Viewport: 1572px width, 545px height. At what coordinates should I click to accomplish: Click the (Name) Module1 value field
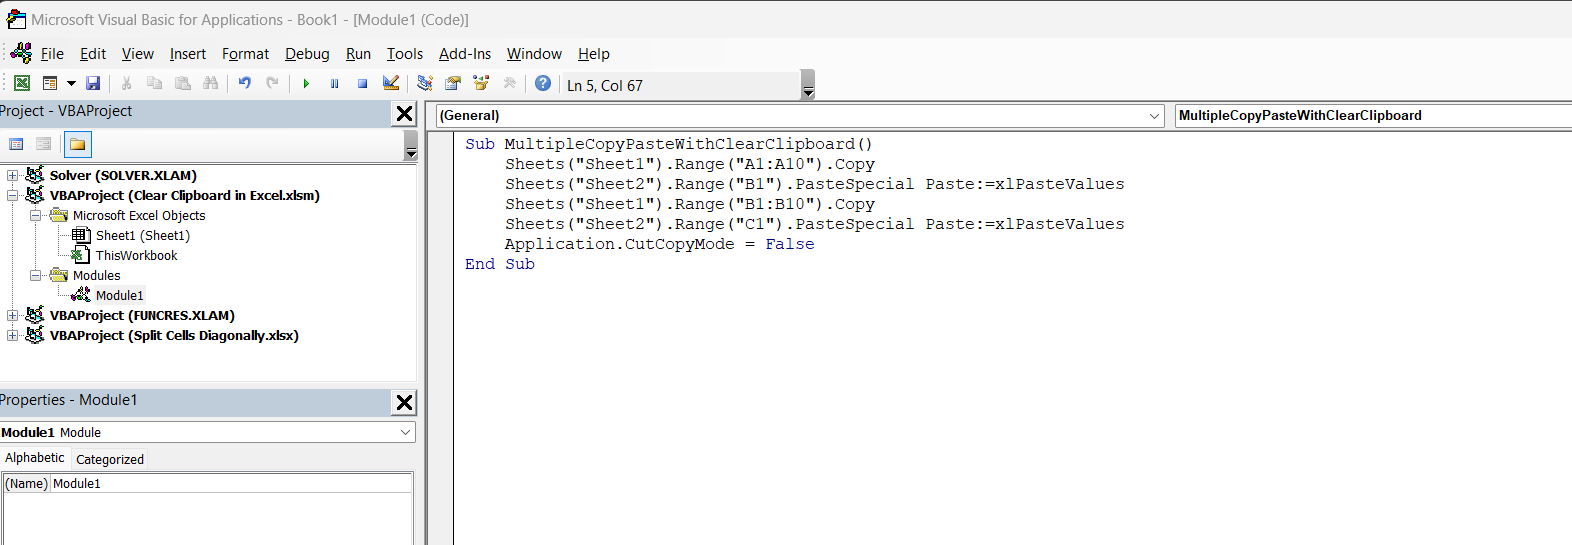[231, 483]
